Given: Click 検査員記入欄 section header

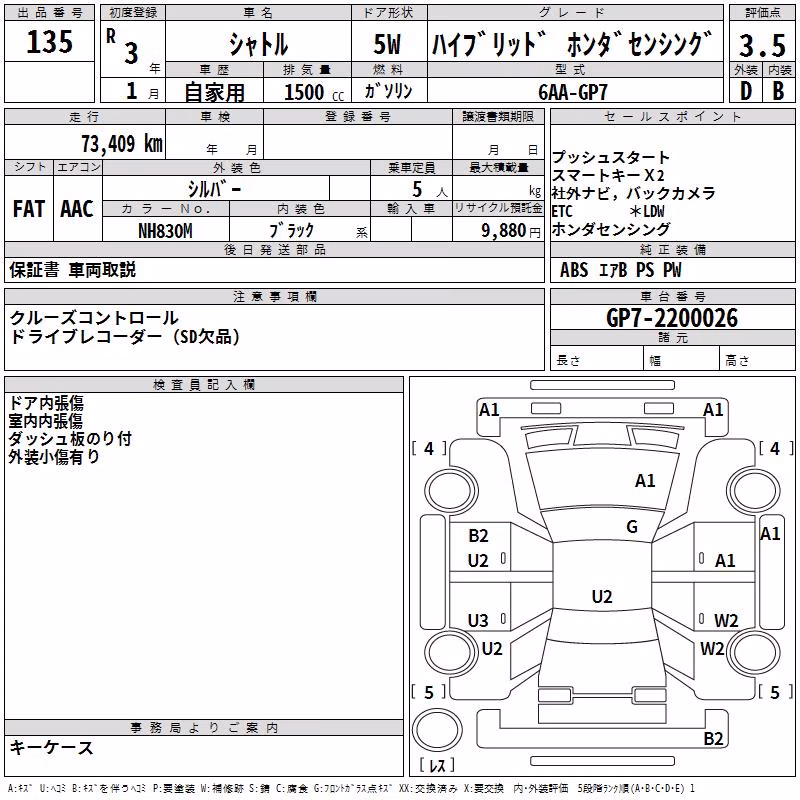Looking at the screenshot, I should (204, 385).
